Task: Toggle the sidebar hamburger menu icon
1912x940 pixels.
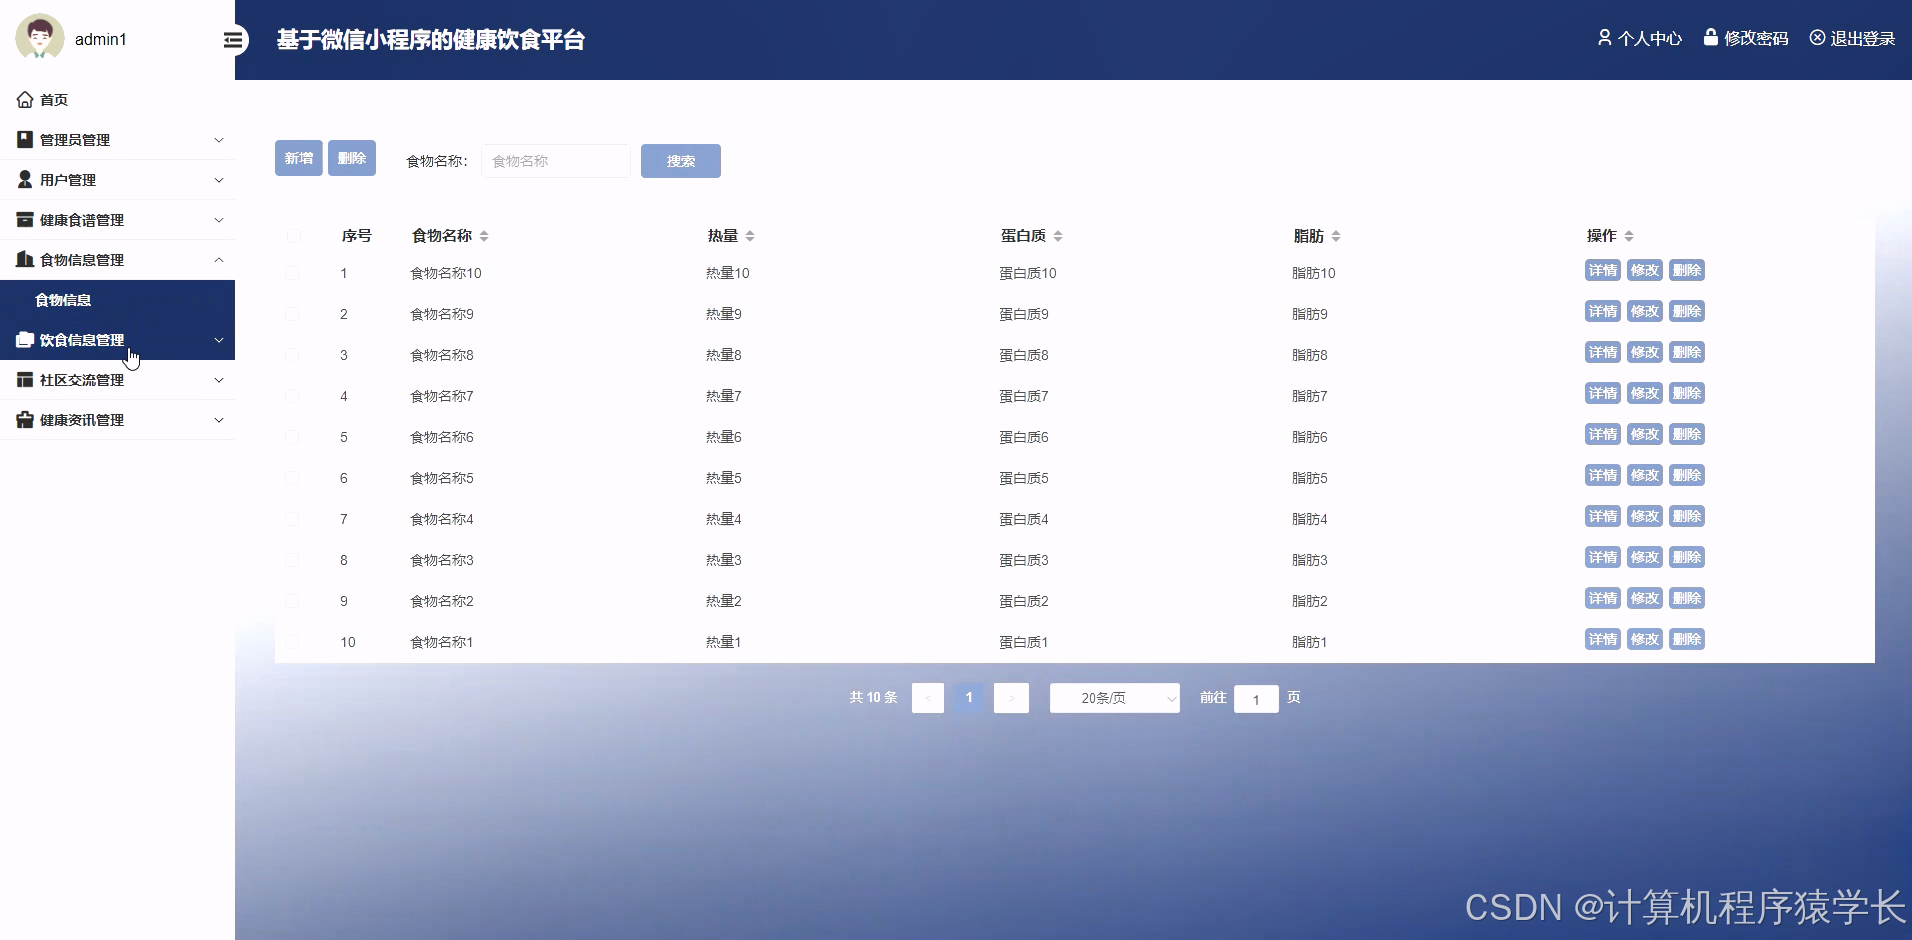Action: [234, 40]
